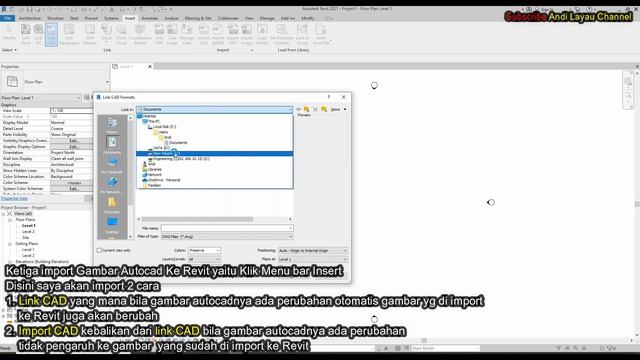Open History place in dialog sidebar
Screen dimensions: 640x360
pos(112,125)
